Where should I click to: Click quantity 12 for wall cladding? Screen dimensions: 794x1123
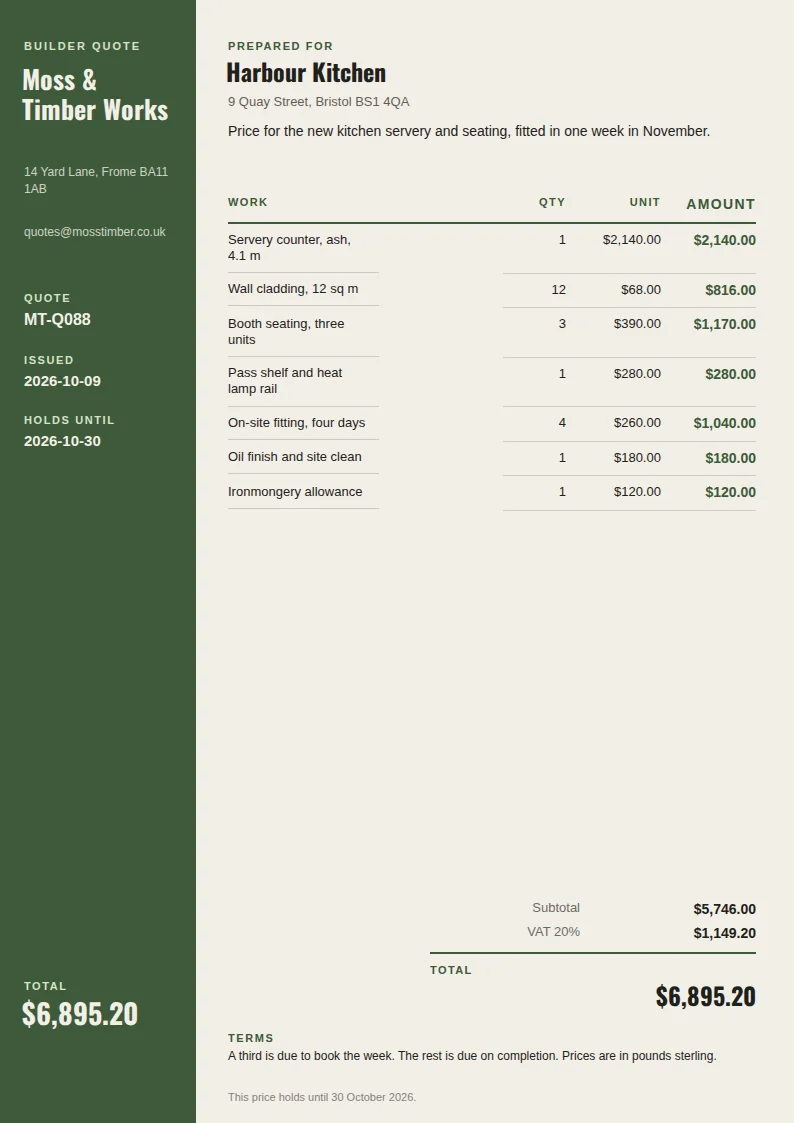coord(558,290)
